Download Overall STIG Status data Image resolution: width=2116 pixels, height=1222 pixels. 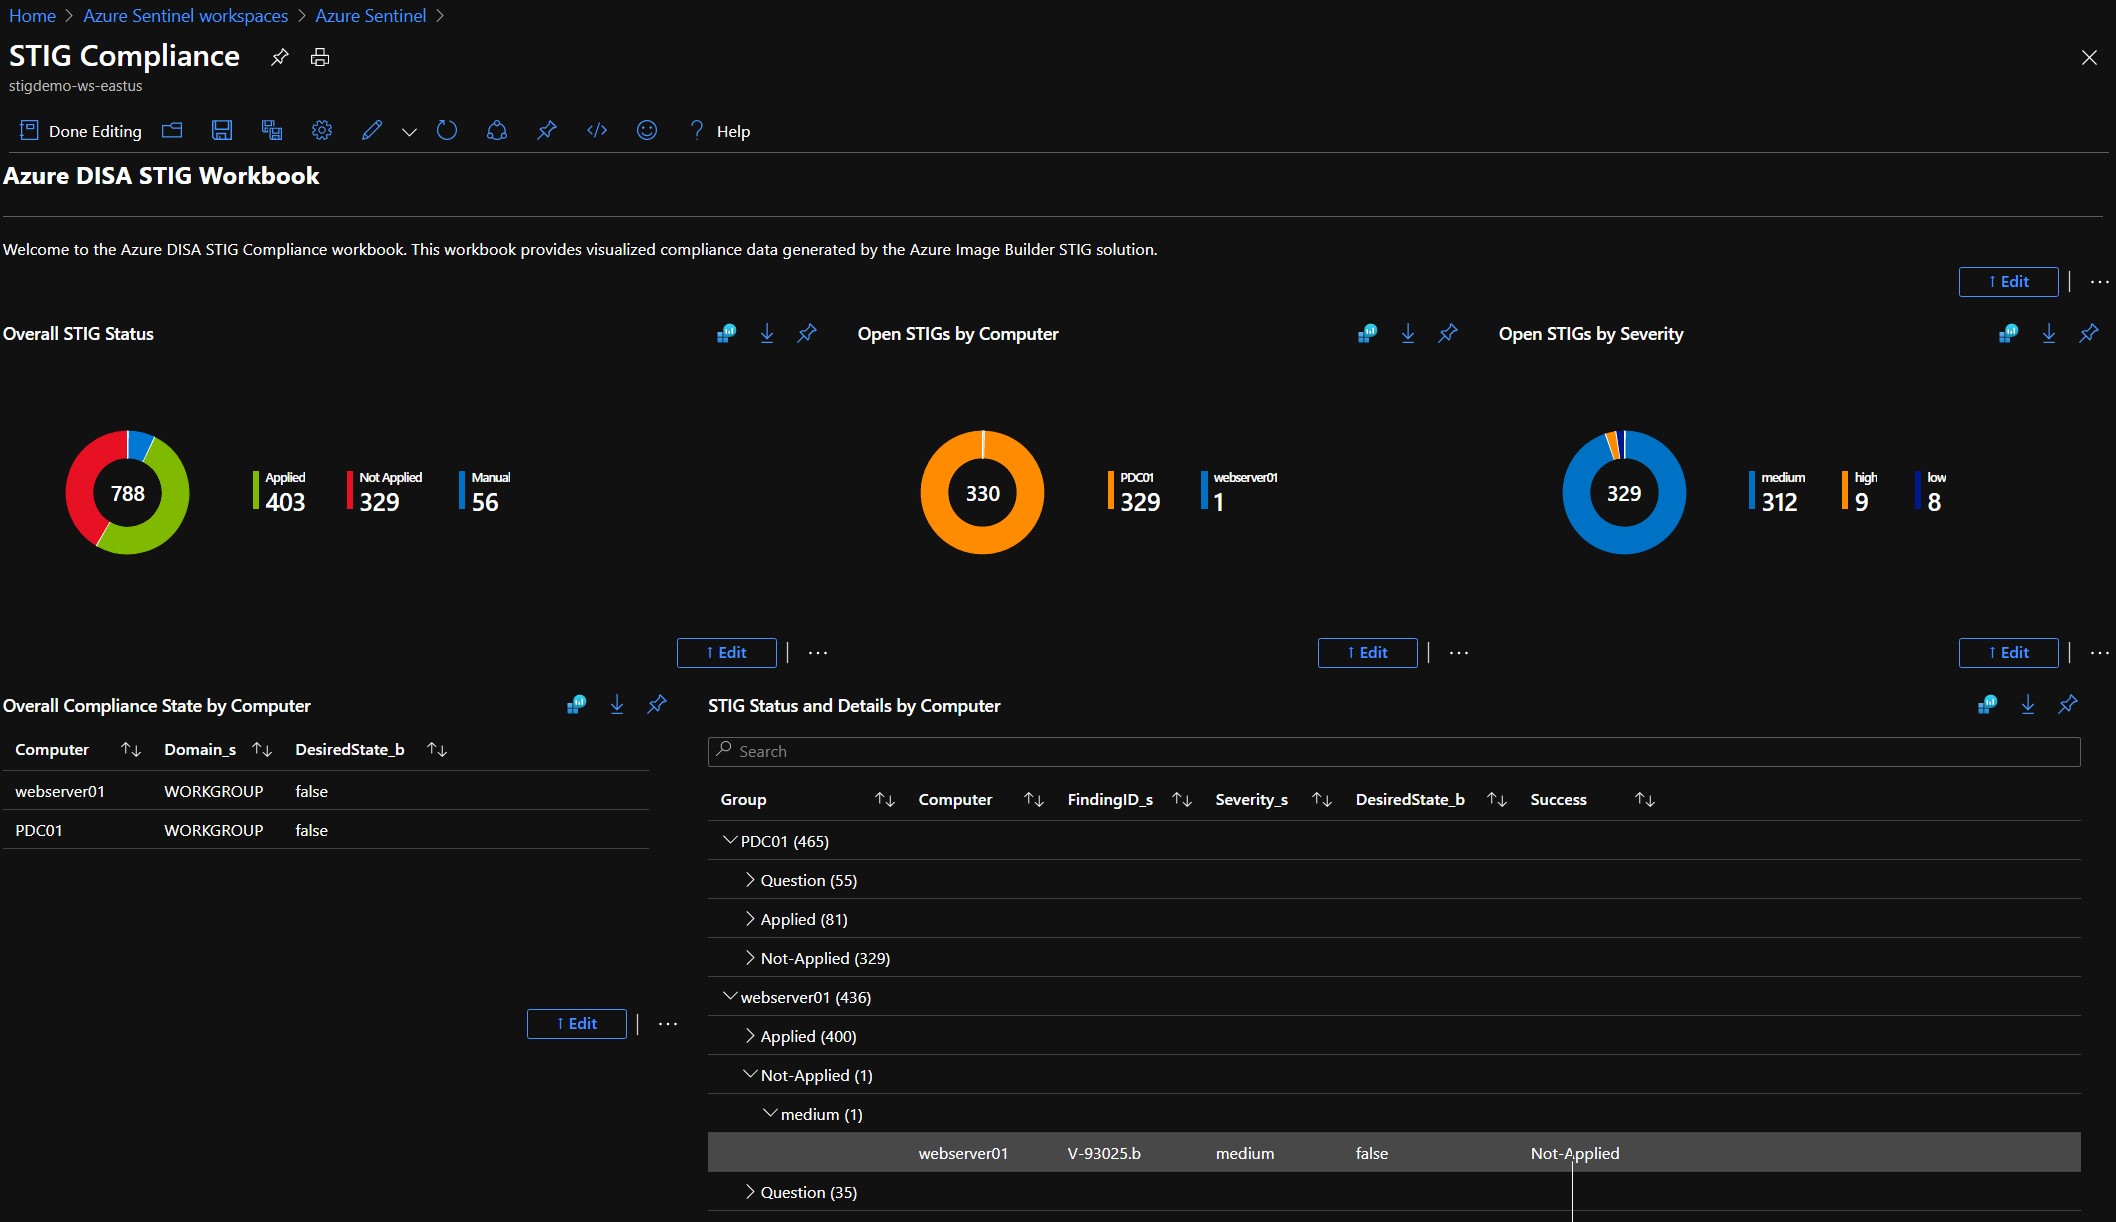(767, 333)
